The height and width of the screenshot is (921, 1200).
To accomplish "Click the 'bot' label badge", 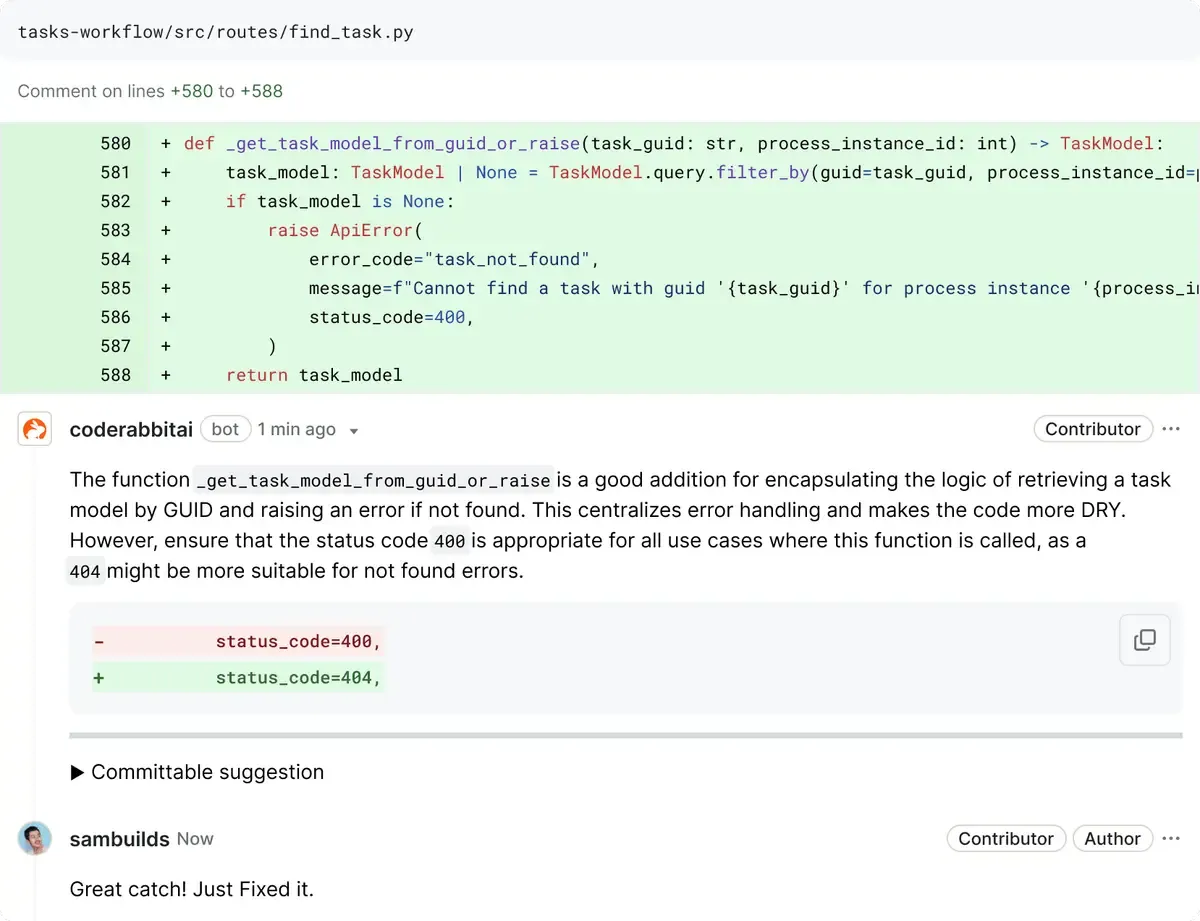I will pyautogui.click(x=225, y=429).
